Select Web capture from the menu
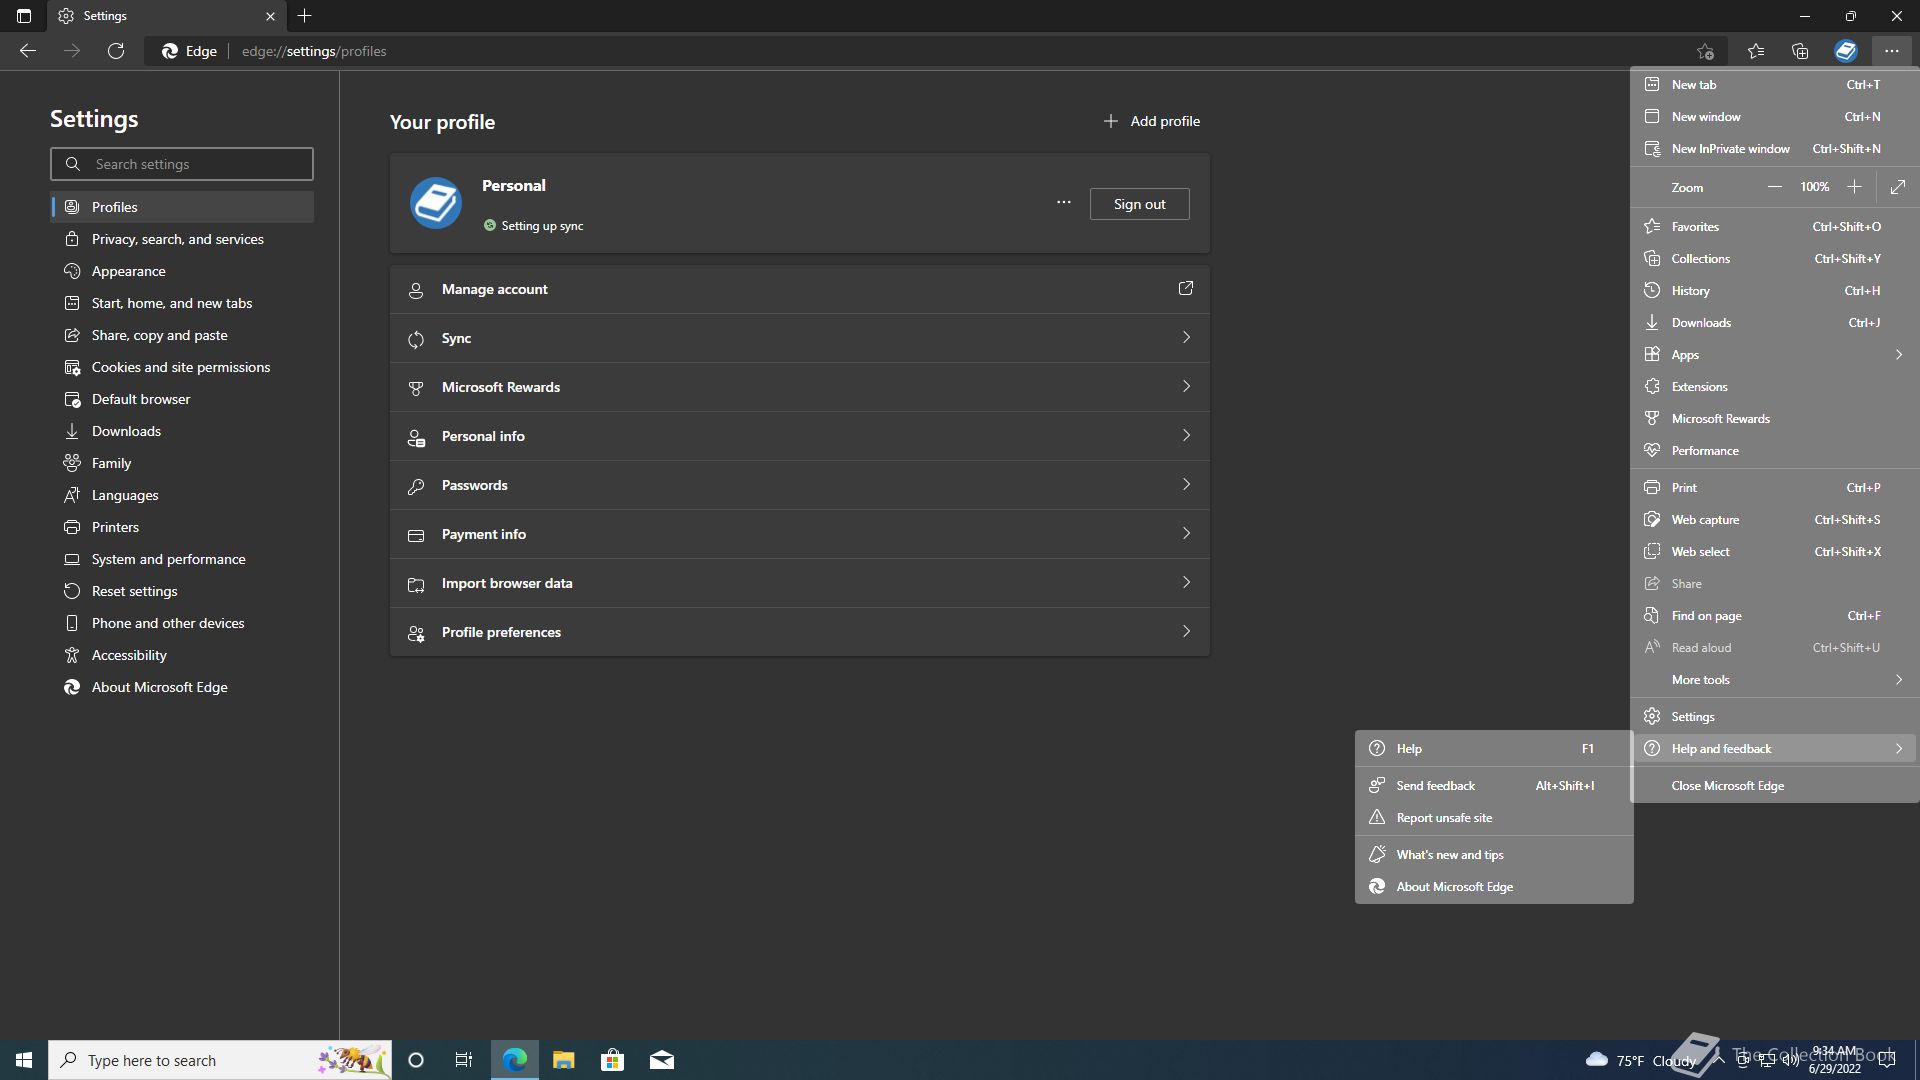This screenshot has height=1080, width=1920. (x=1775, y=520)
